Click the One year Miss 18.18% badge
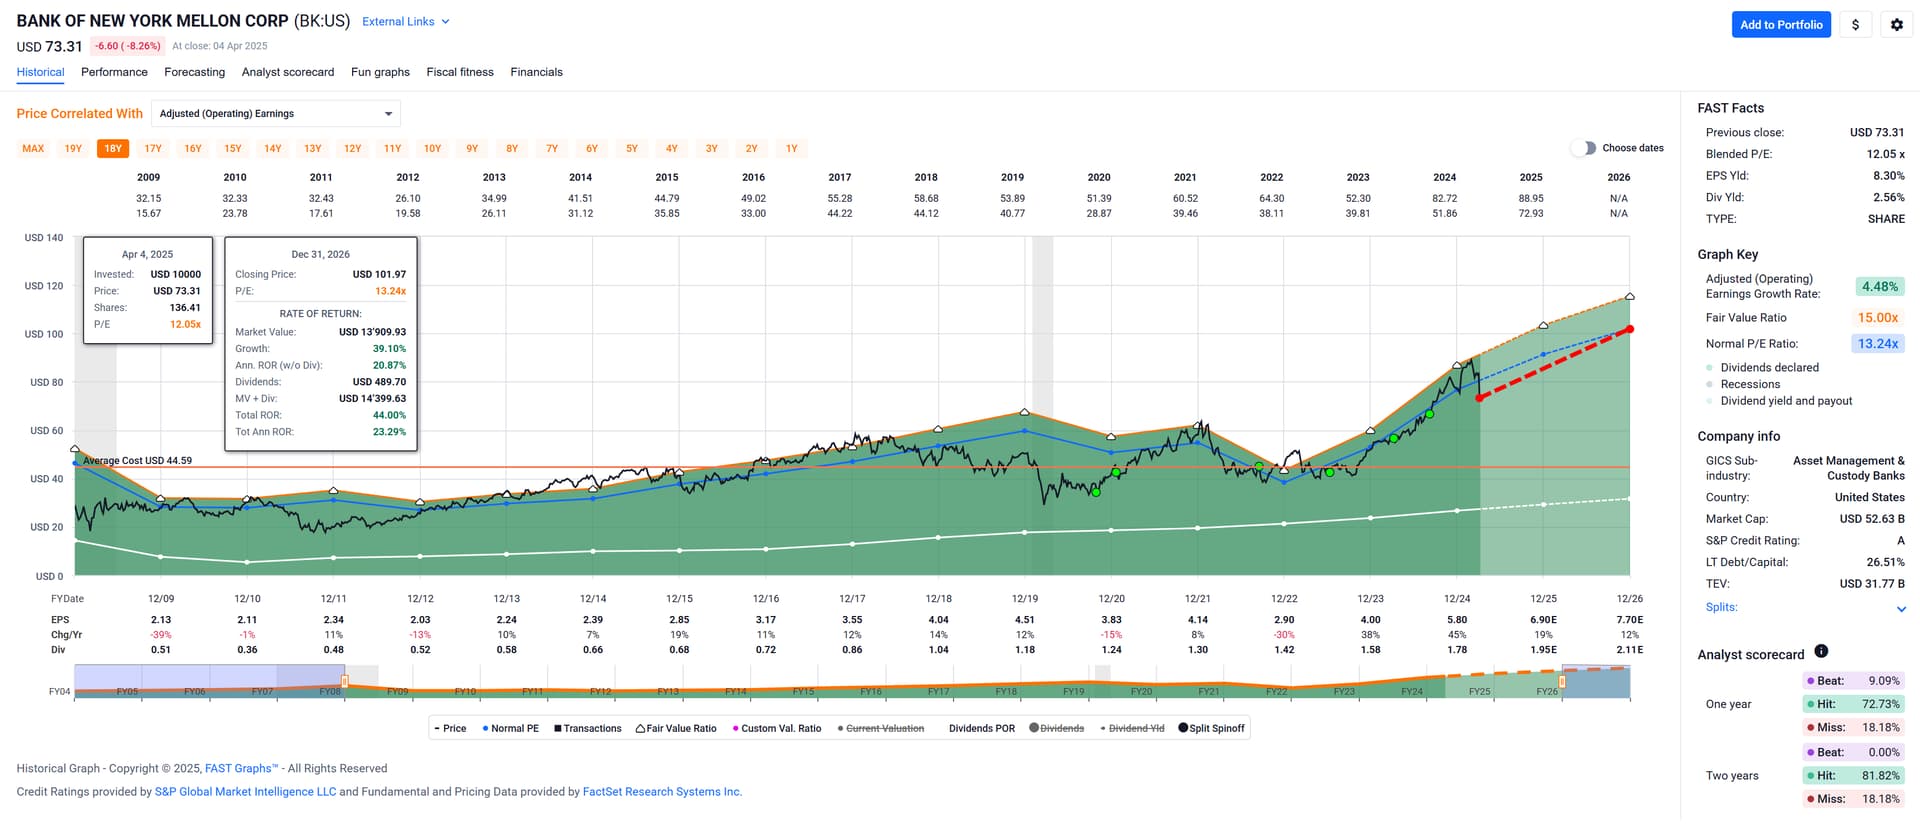Screen dimensions: 1920x825 [1853, 727]
